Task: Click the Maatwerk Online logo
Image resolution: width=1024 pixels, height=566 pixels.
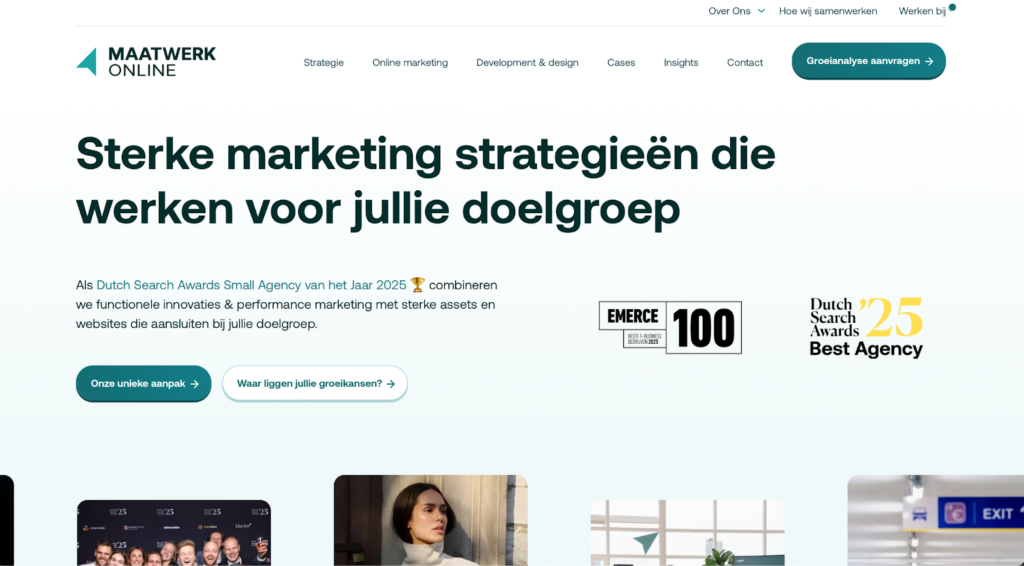Action: coord(146,61)
